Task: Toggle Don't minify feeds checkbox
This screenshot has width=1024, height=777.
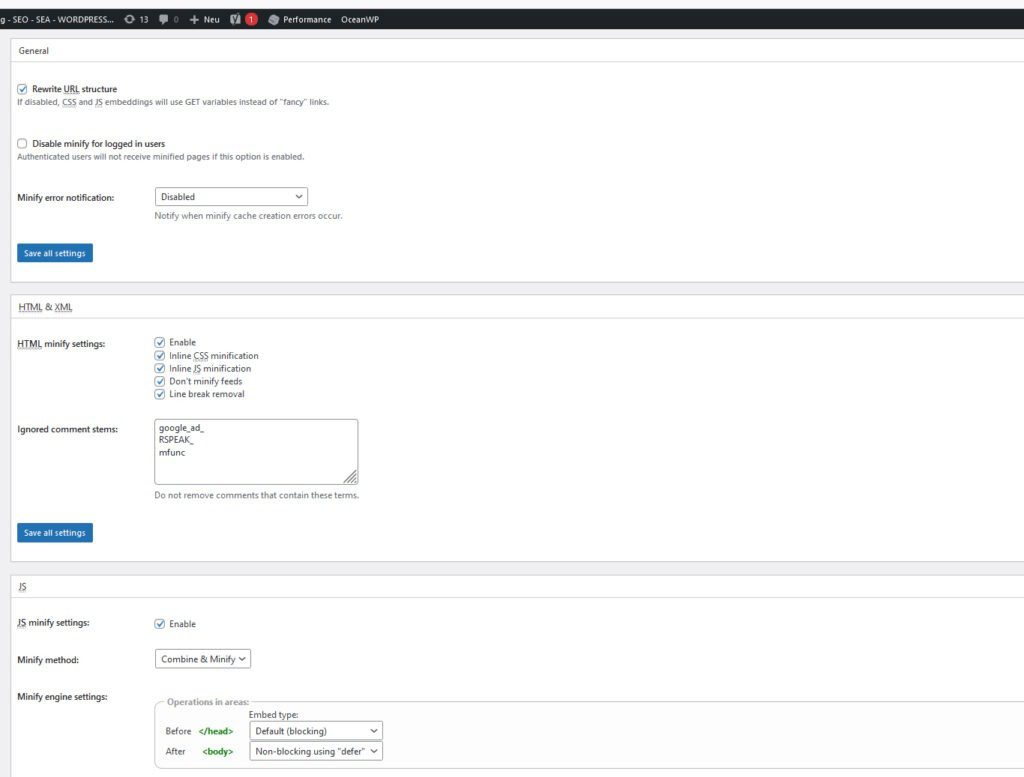Action: tap(160, 381)
